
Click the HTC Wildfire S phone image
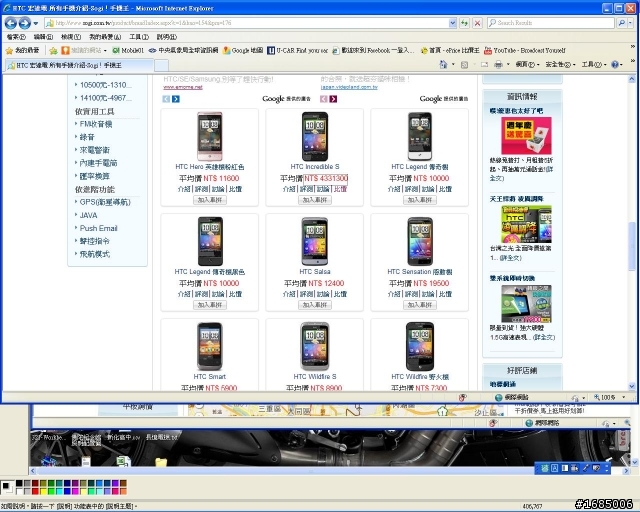pos(315,346)
